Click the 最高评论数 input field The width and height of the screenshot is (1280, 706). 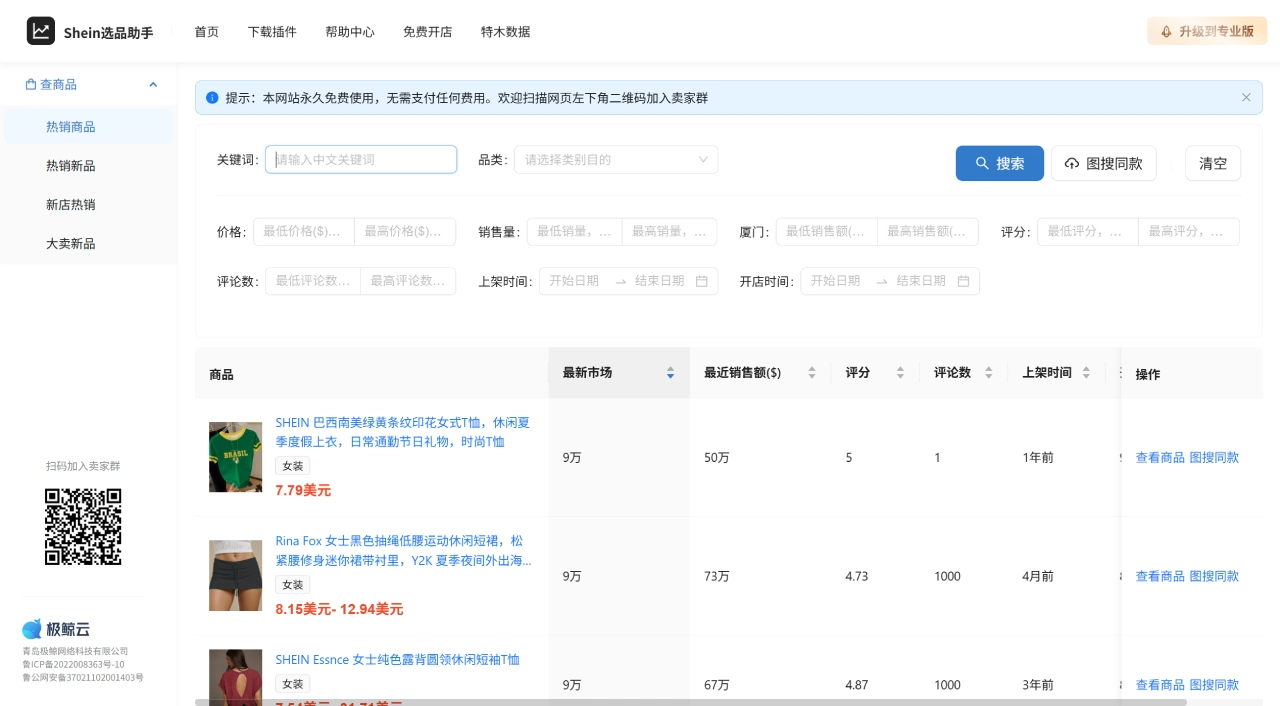[408, 281]
